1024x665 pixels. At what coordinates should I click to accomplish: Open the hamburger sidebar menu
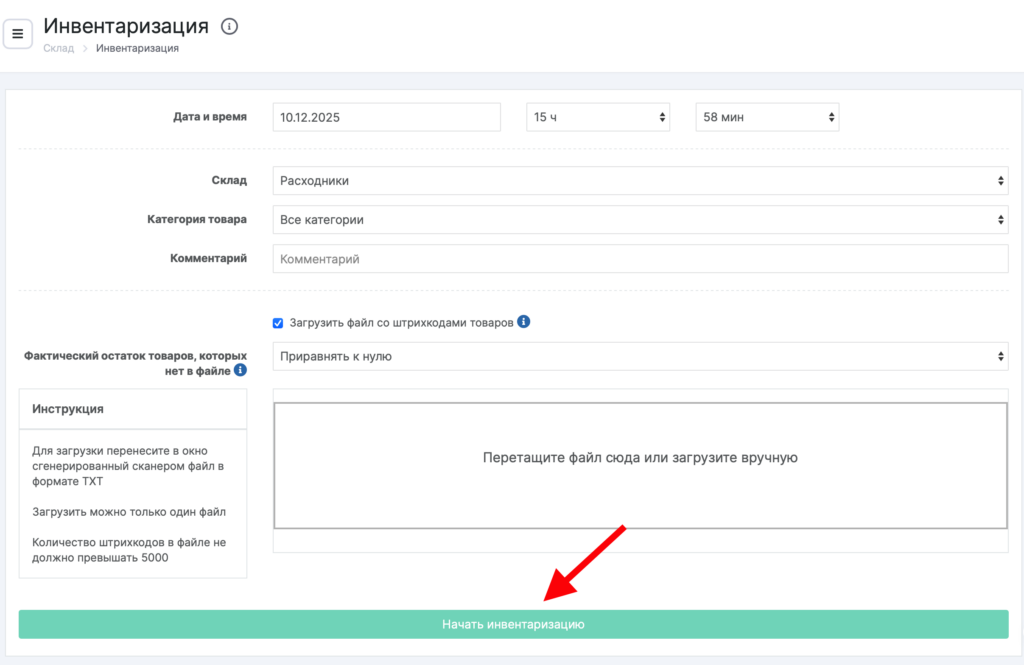(18, 33)
